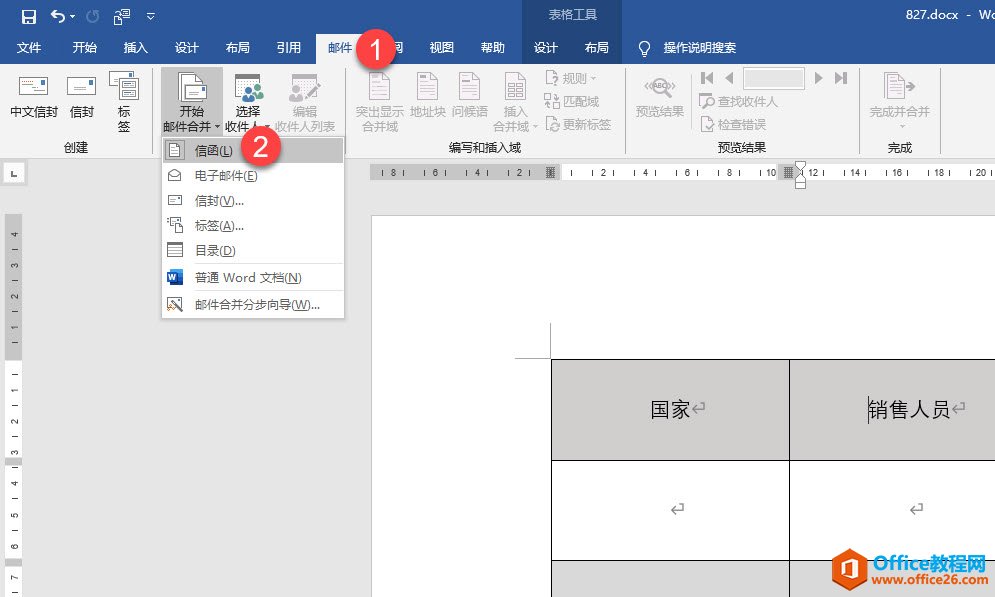The width and height of the screenshot is (995, 597).
Task: Open 选择收件人 dropdown
Action: (x=247, y=101)
